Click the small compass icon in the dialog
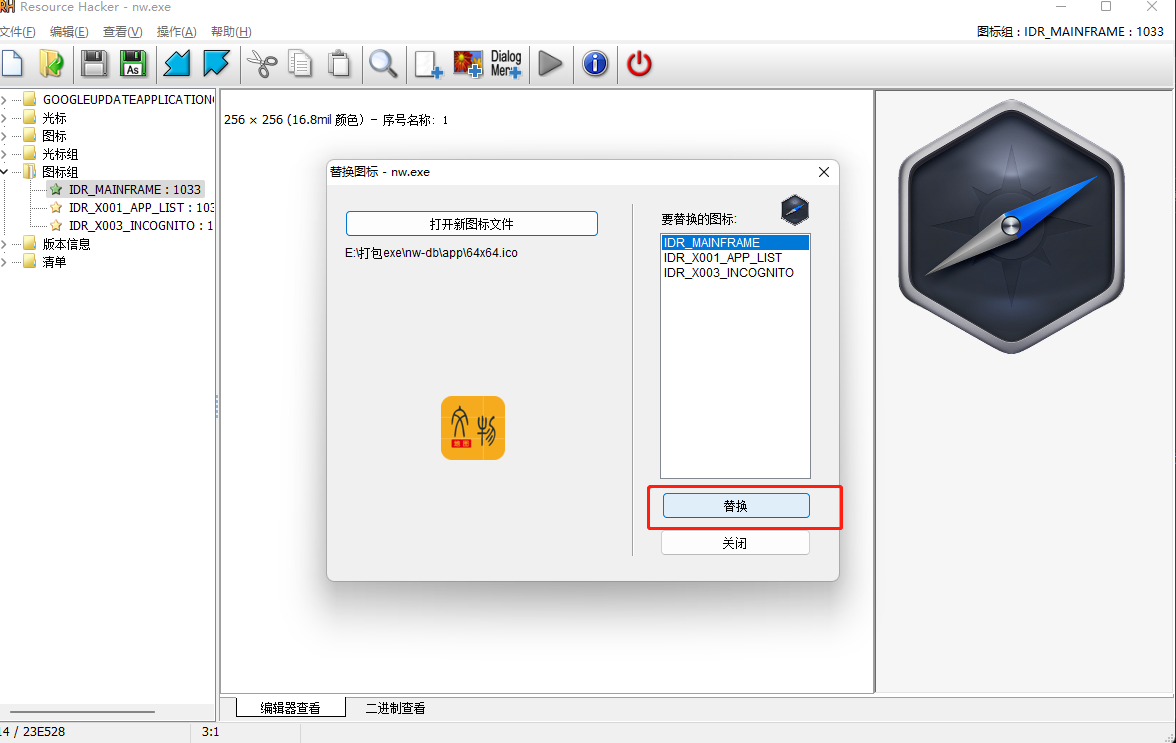 [x=794, y=210]
